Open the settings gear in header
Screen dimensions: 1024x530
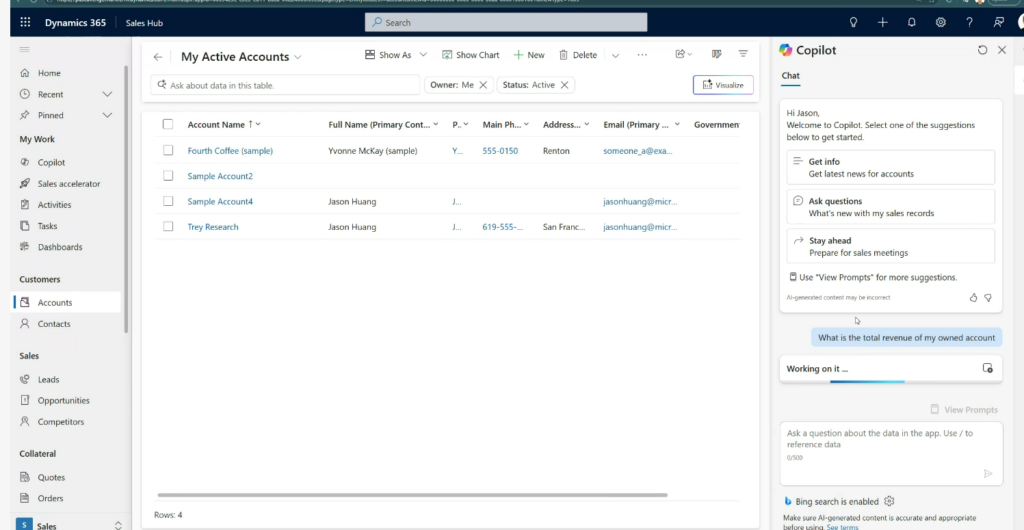pos(940,22)
